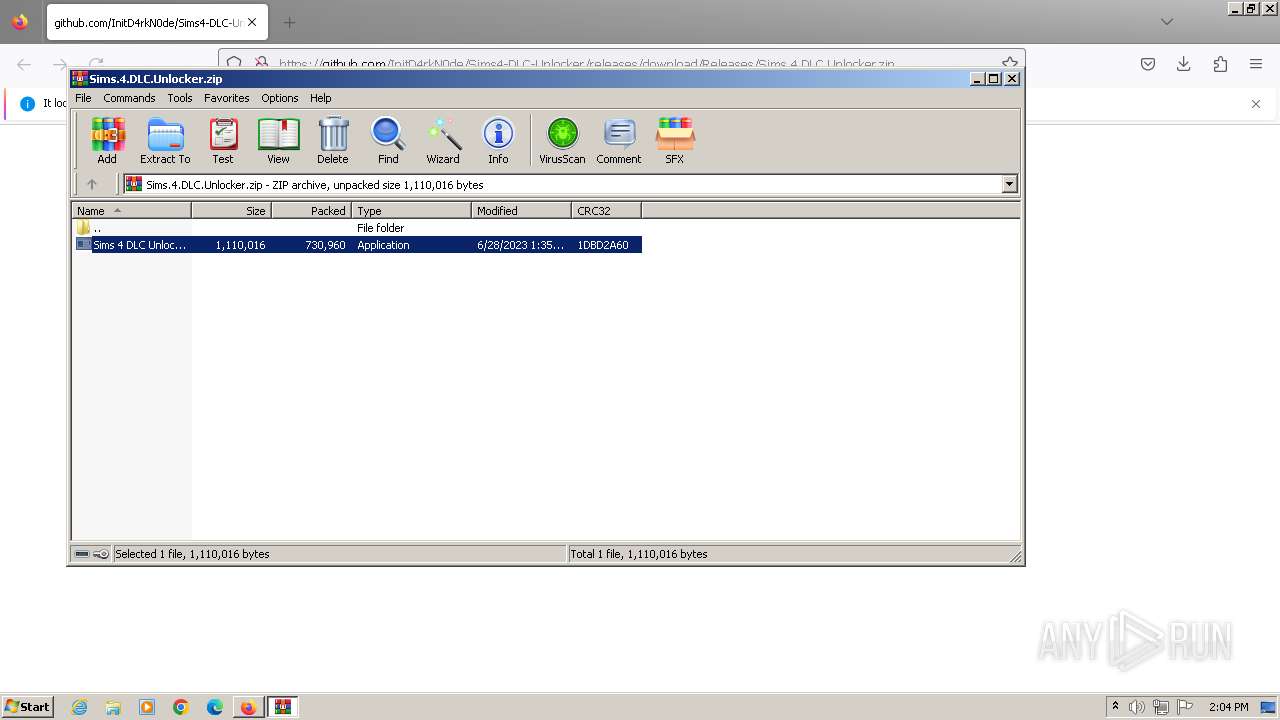Image resolution: width=1280 pixels, height=720 pixels.
Task: Sort by the Packed column header
Action: [311, 210]
